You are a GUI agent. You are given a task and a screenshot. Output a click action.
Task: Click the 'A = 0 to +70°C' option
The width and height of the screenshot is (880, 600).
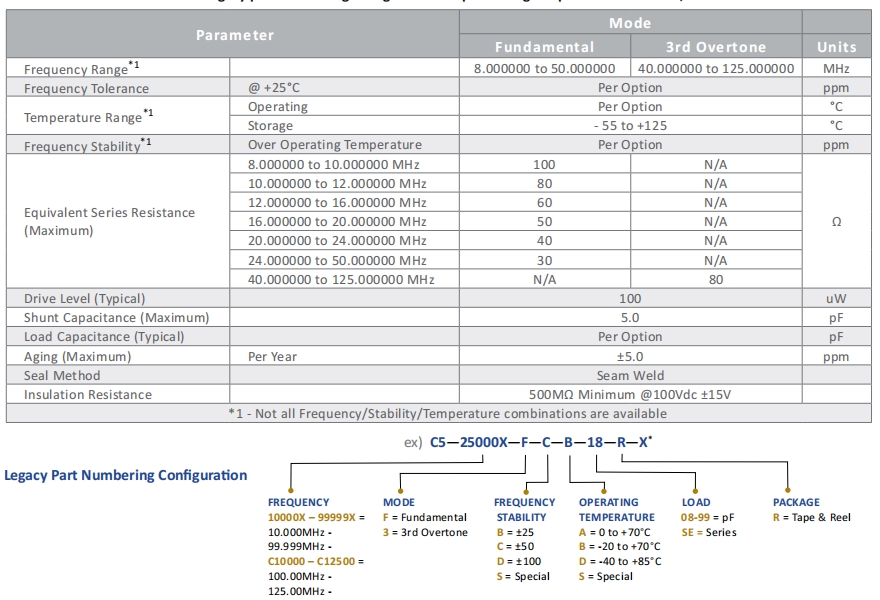click(614, 532)
